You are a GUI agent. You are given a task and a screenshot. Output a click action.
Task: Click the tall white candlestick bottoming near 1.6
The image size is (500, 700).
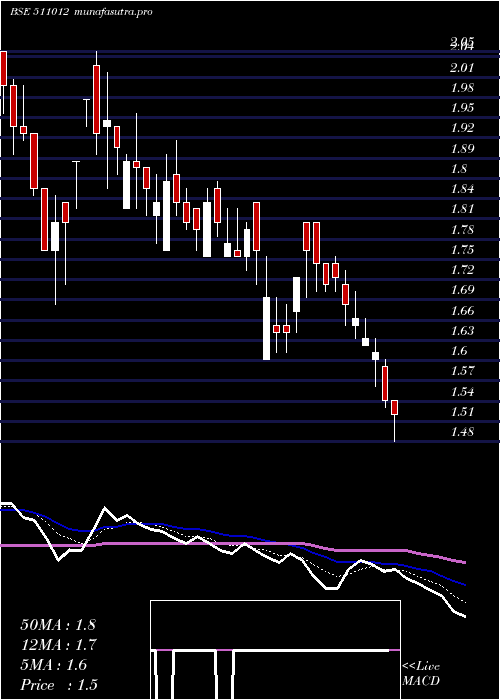coord(267,329)
